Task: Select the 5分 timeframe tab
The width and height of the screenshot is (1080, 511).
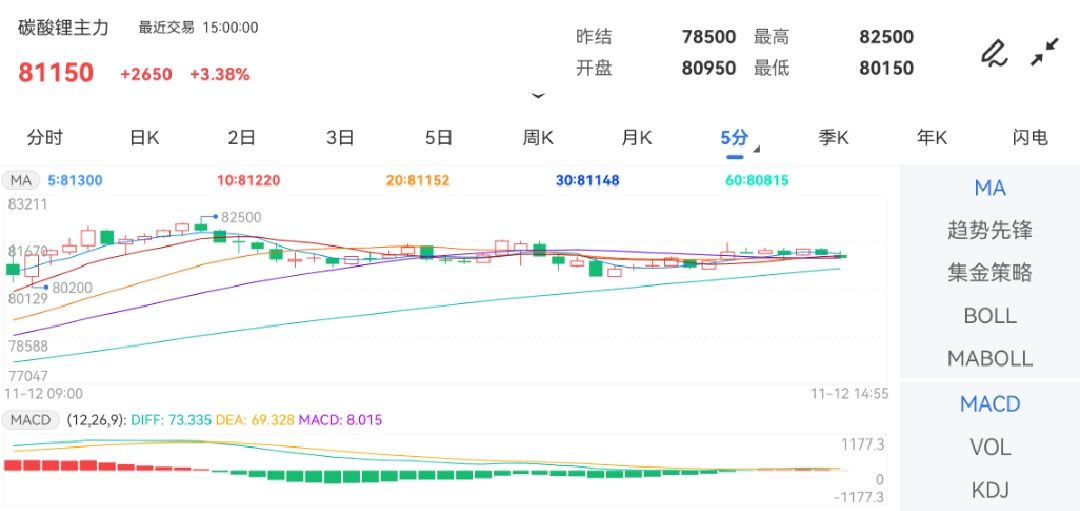Action: [x=734, y=138]
